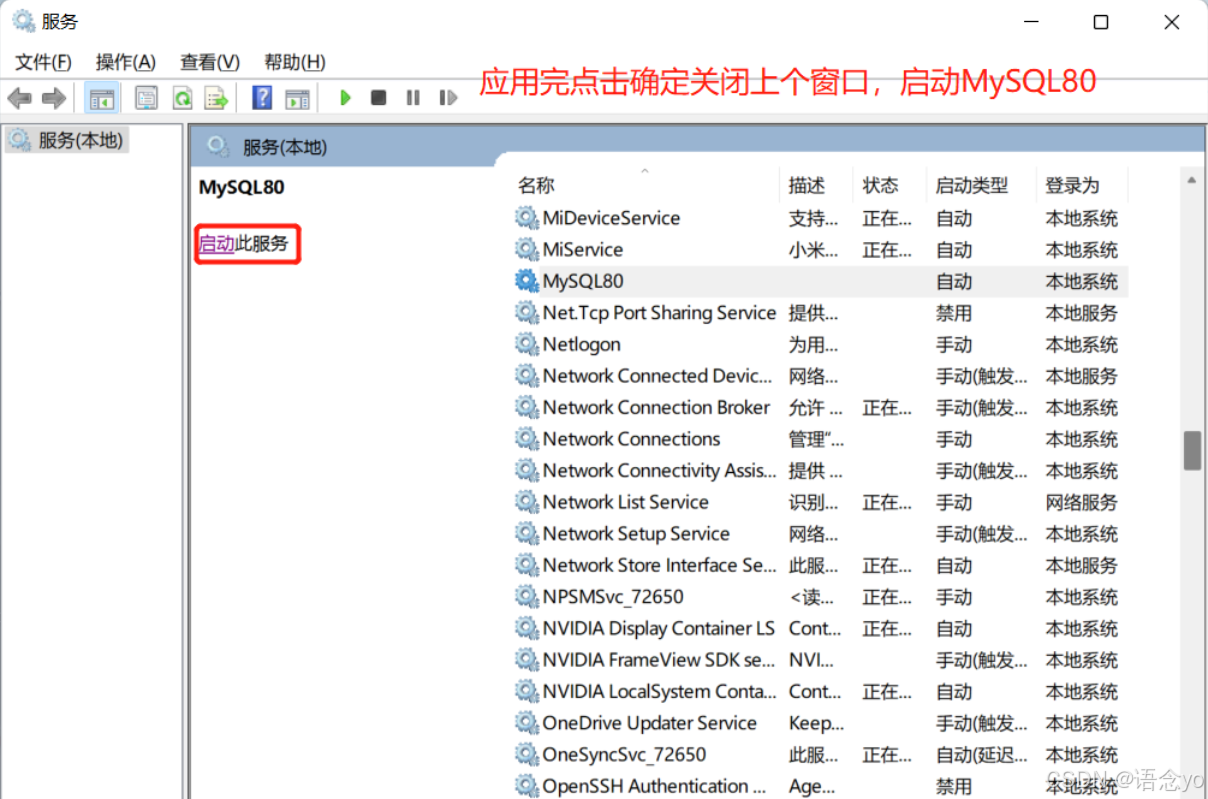Sort by the 状态 column header

click(x=881, y=185)
